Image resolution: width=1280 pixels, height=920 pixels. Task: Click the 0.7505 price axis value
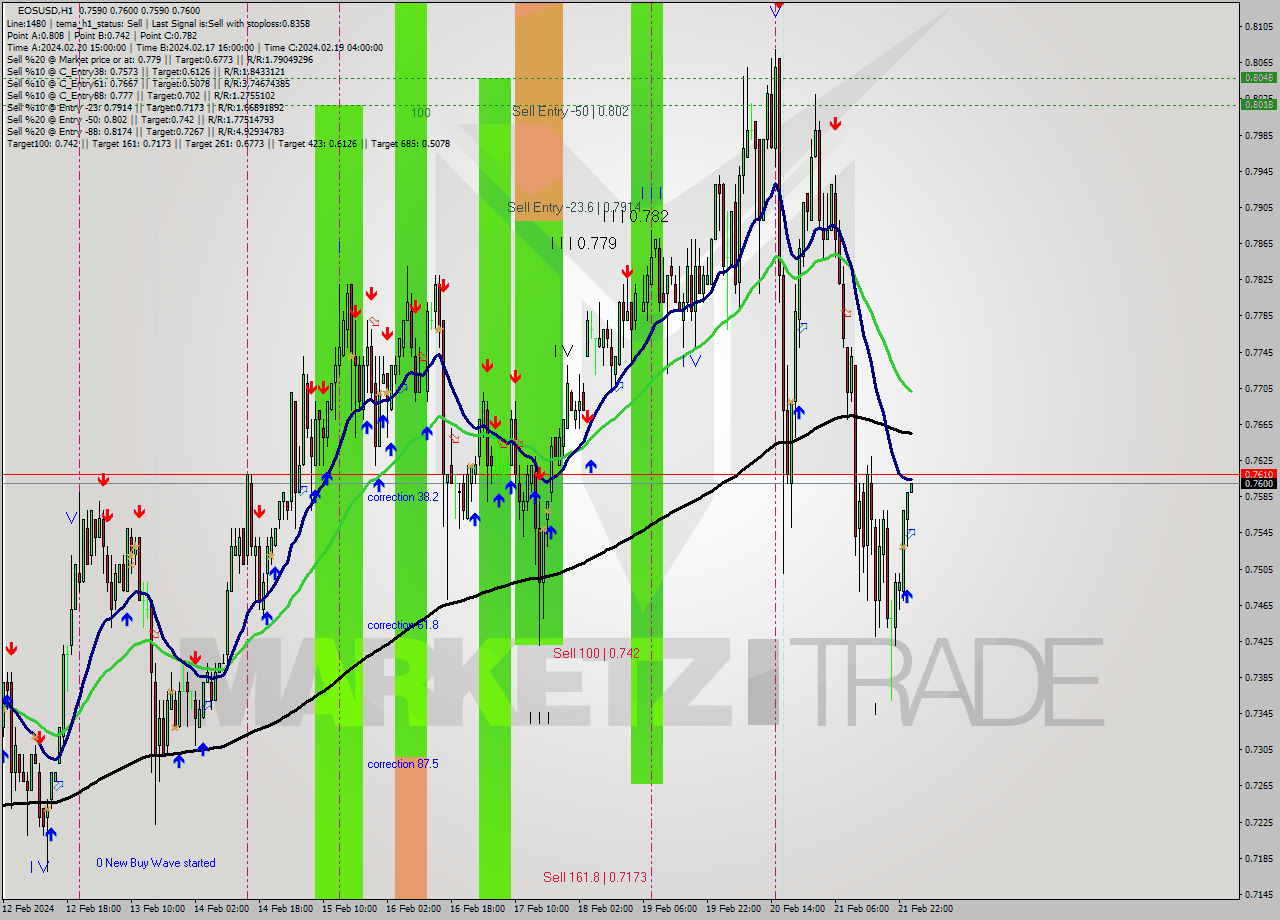tap(1258, 569)
